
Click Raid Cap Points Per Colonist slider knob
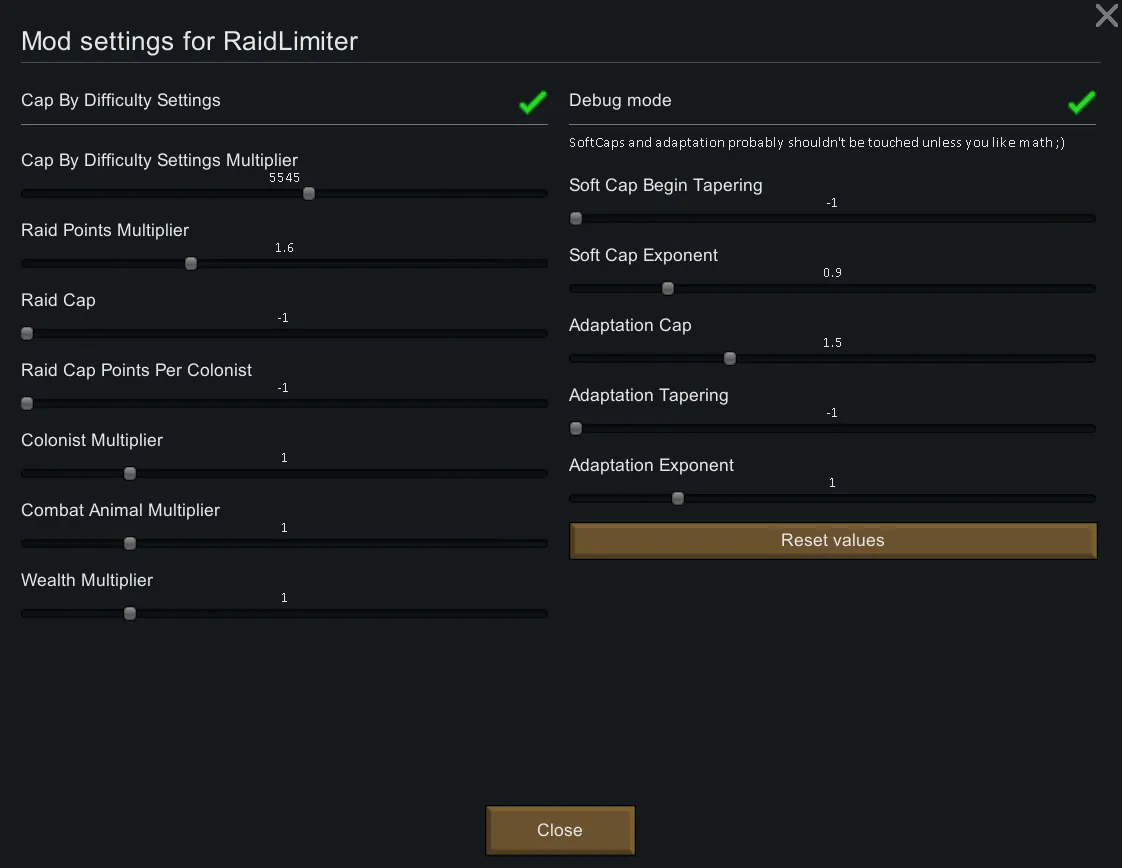point(27,404)
